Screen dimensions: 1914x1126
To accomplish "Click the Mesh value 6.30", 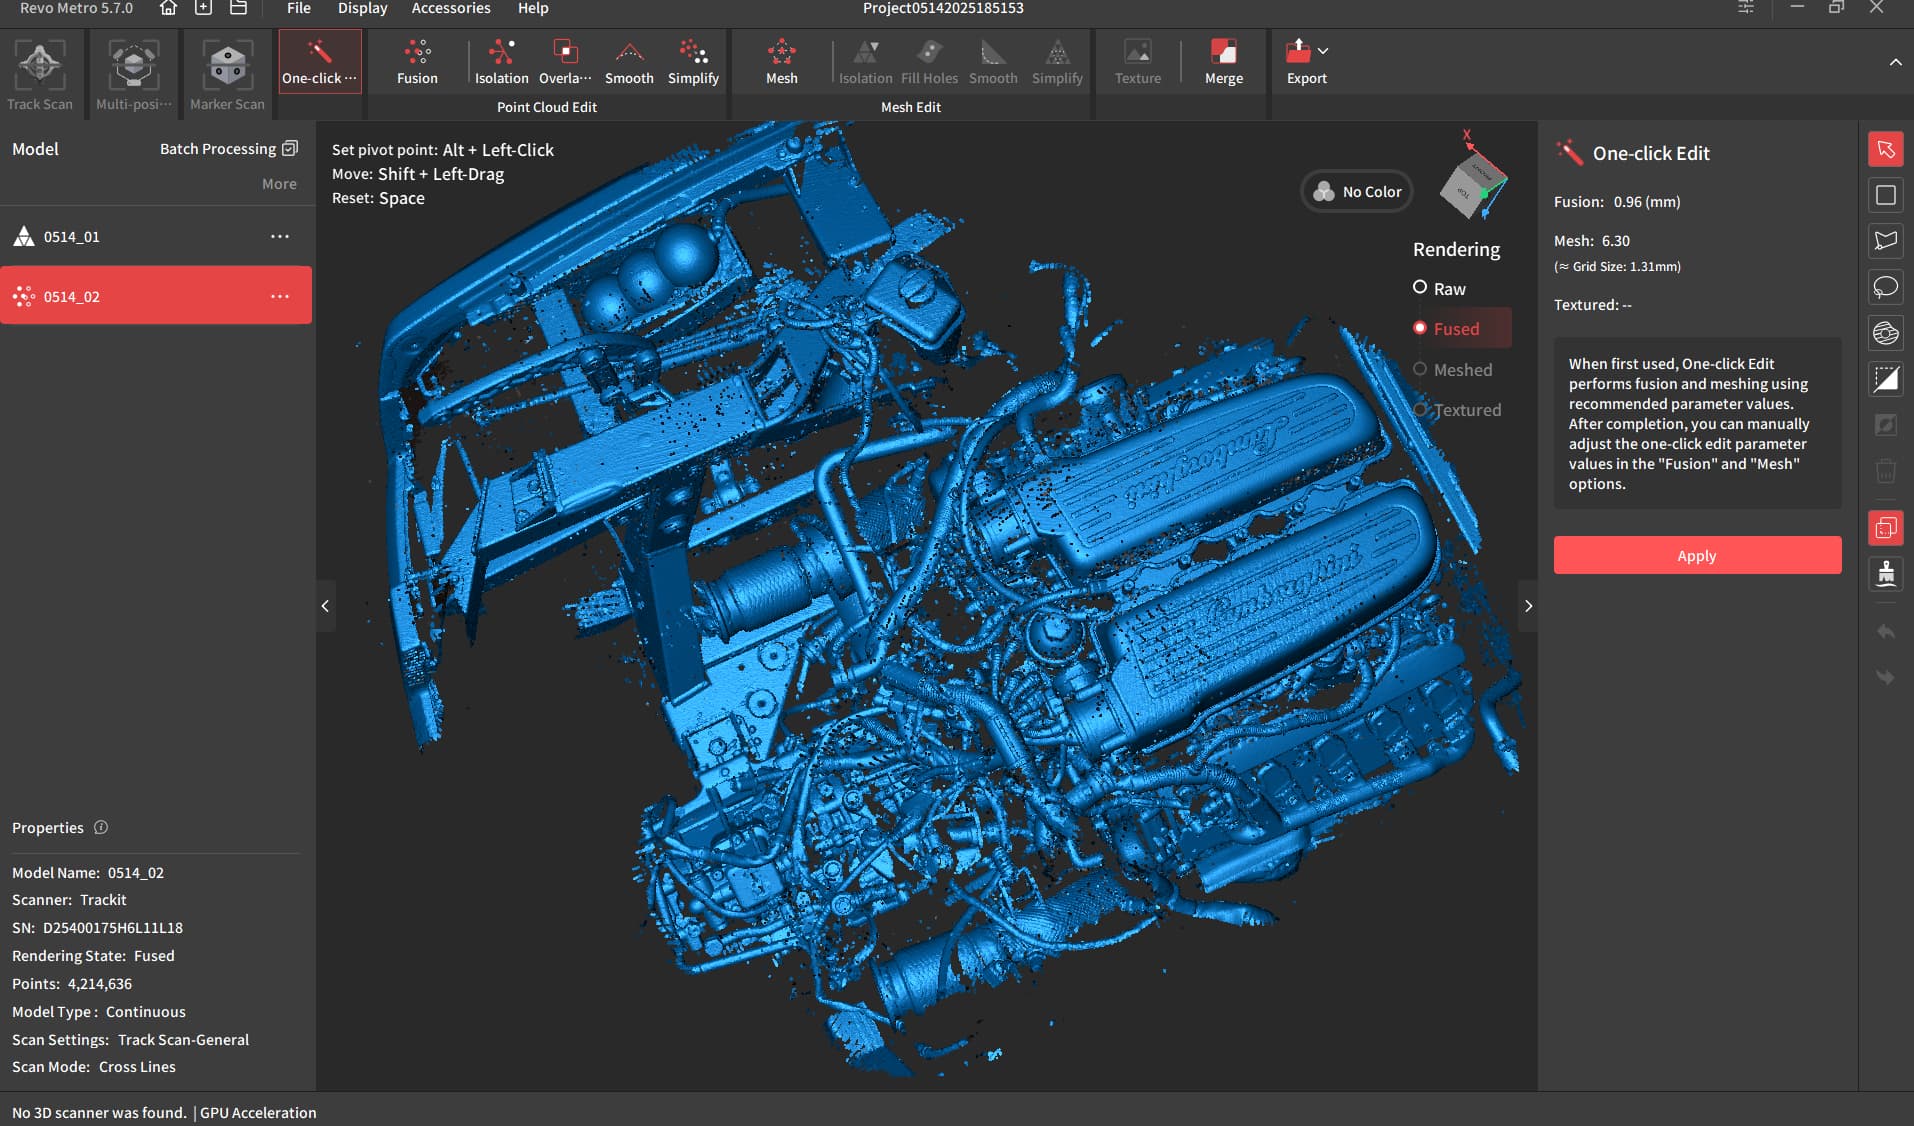I will (x=1615, y=241).
